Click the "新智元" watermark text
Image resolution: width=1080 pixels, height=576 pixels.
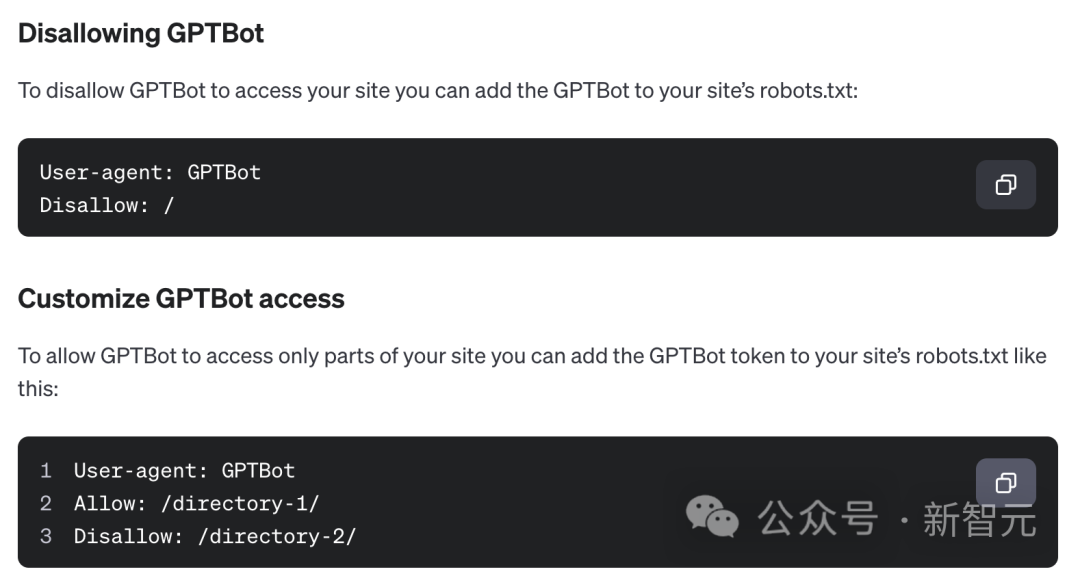point(978,520)
